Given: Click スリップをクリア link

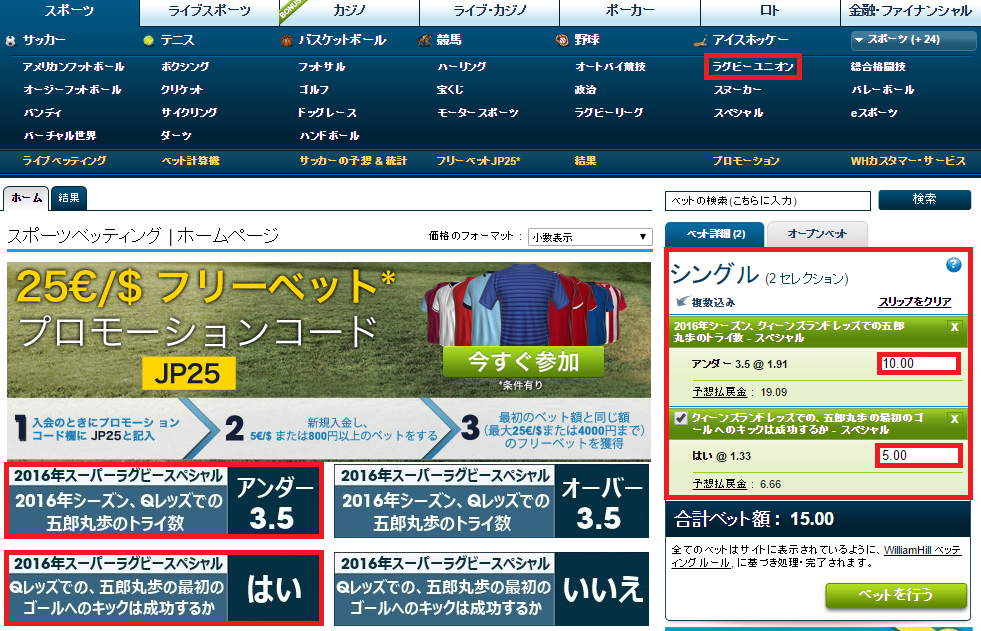Looking at the screenshot, I should click(x=915, y=302).
